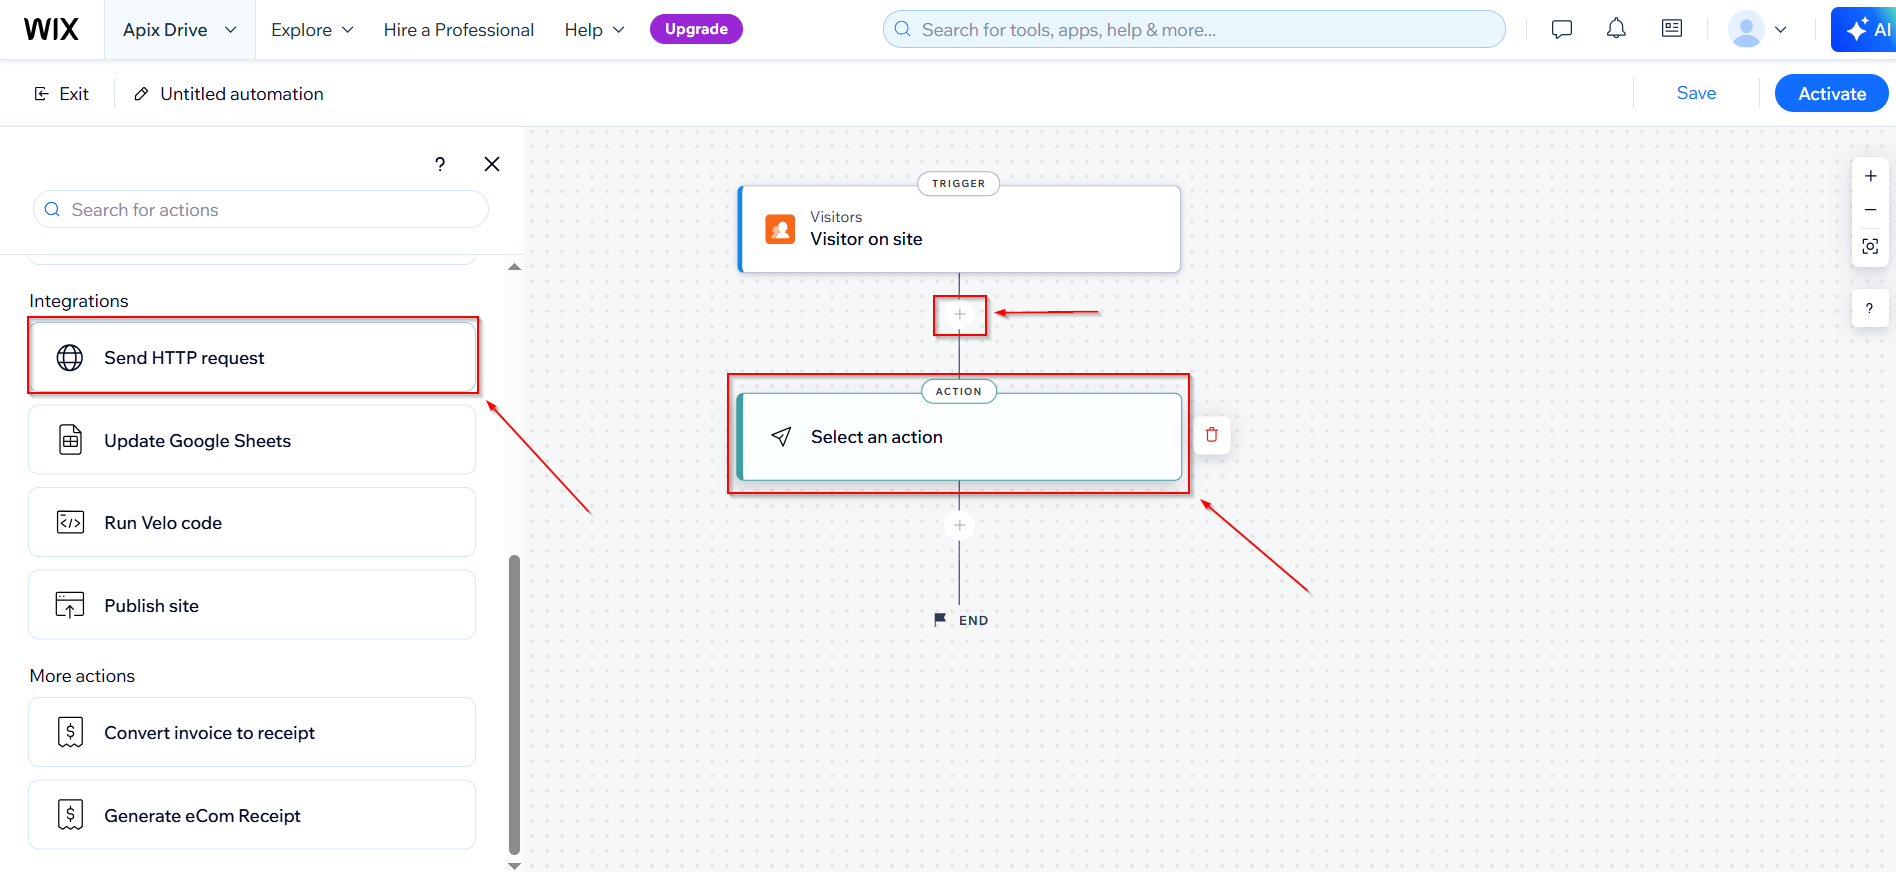Click the END flag marker

pyautogui.click(x=961, y=620)
